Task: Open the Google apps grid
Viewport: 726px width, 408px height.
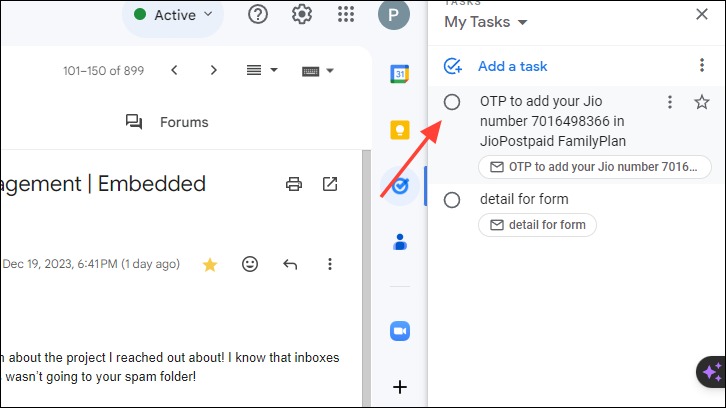Action: click(346, 14)
